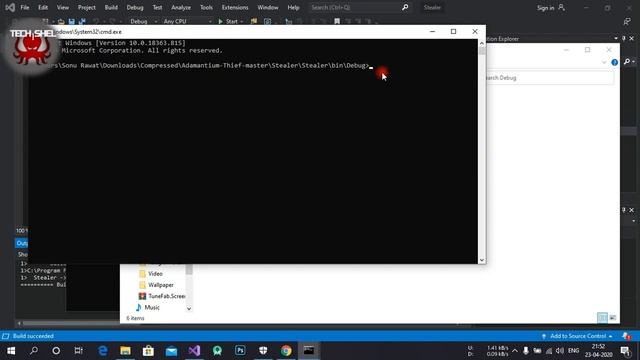Open Solution Explorer window position dropdown arrow
Viewport: 640px width, 360px height.
pyautogui.click(x=616, y=38)
